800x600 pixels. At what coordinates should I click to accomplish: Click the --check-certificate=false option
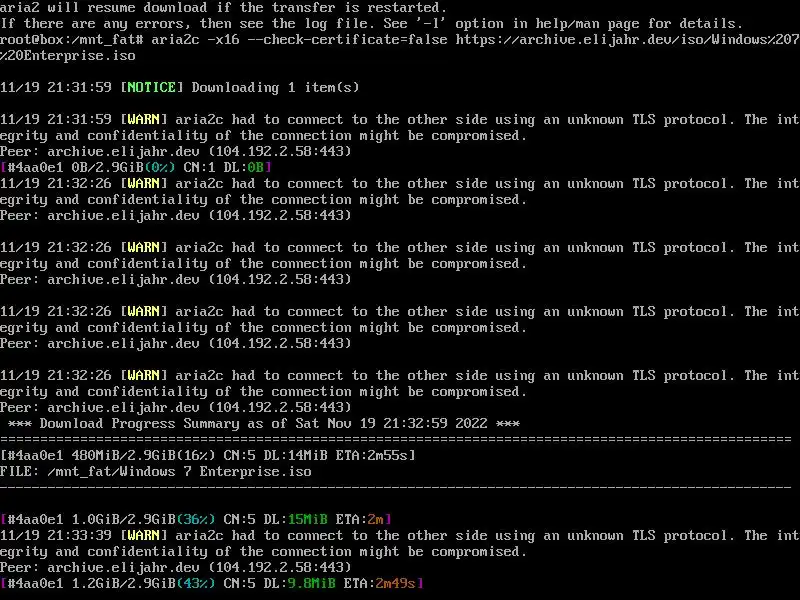click(x=347, y=40)
